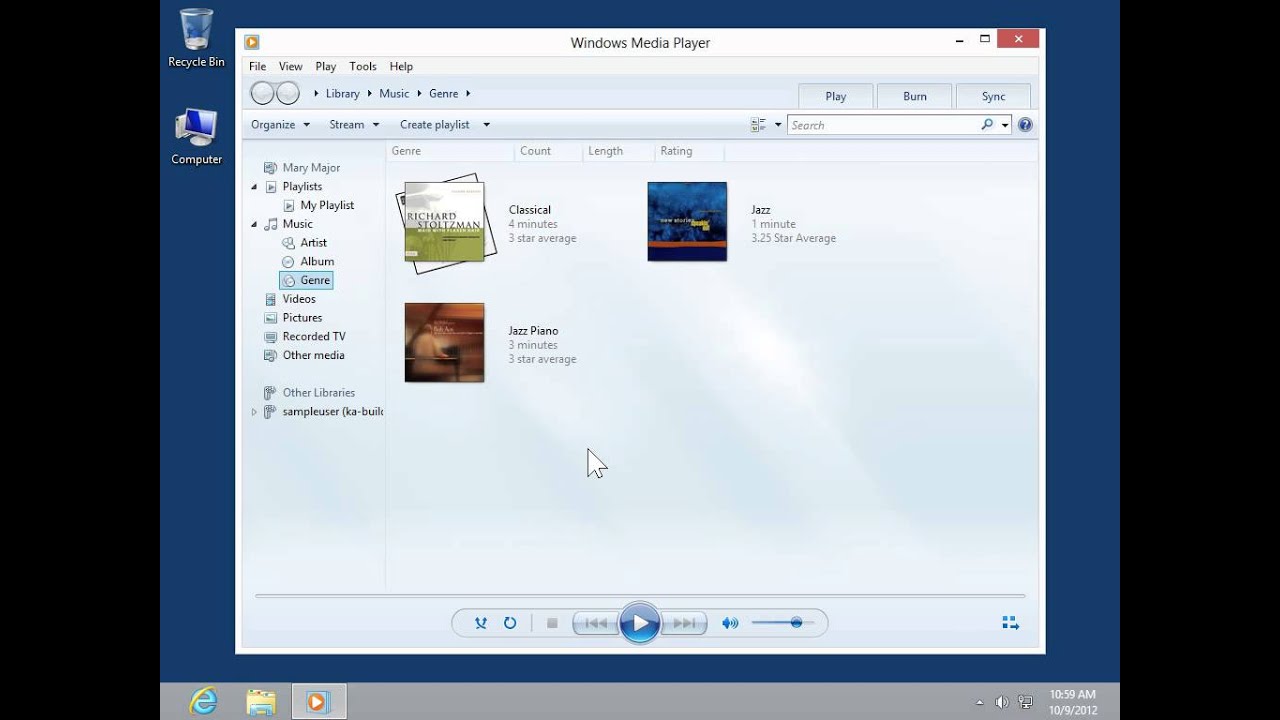The height and width of the screenshot is (720, 1280).
Task: Click Genre in the breadcrumb
Action: click(444, 93)
